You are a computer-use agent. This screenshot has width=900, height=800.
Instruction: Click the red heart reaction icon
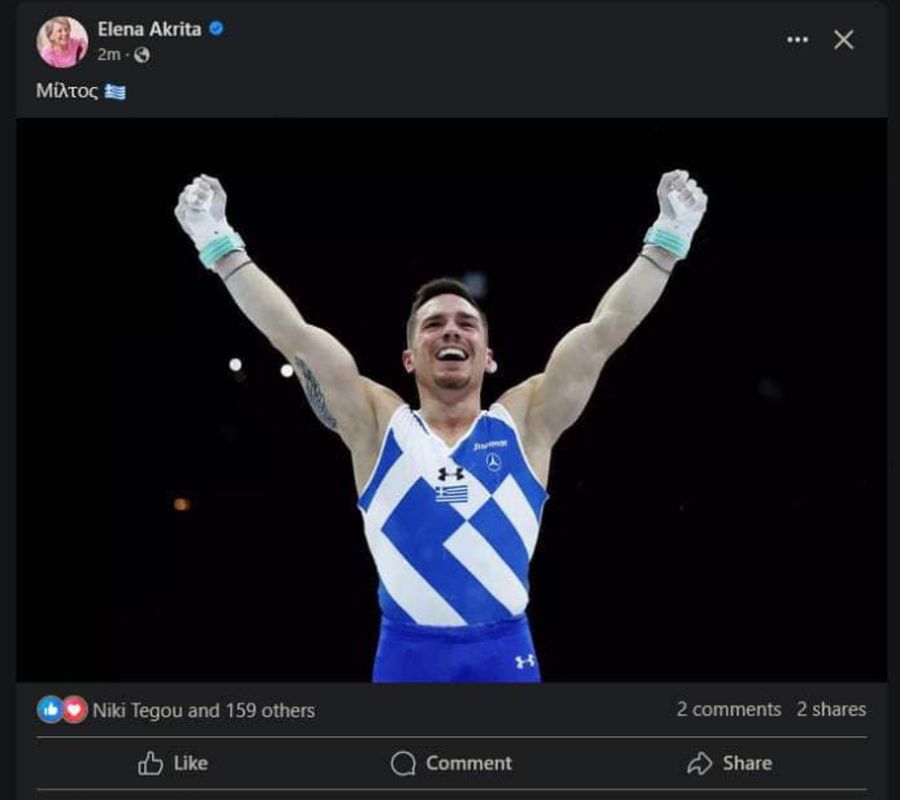[74, 710]
